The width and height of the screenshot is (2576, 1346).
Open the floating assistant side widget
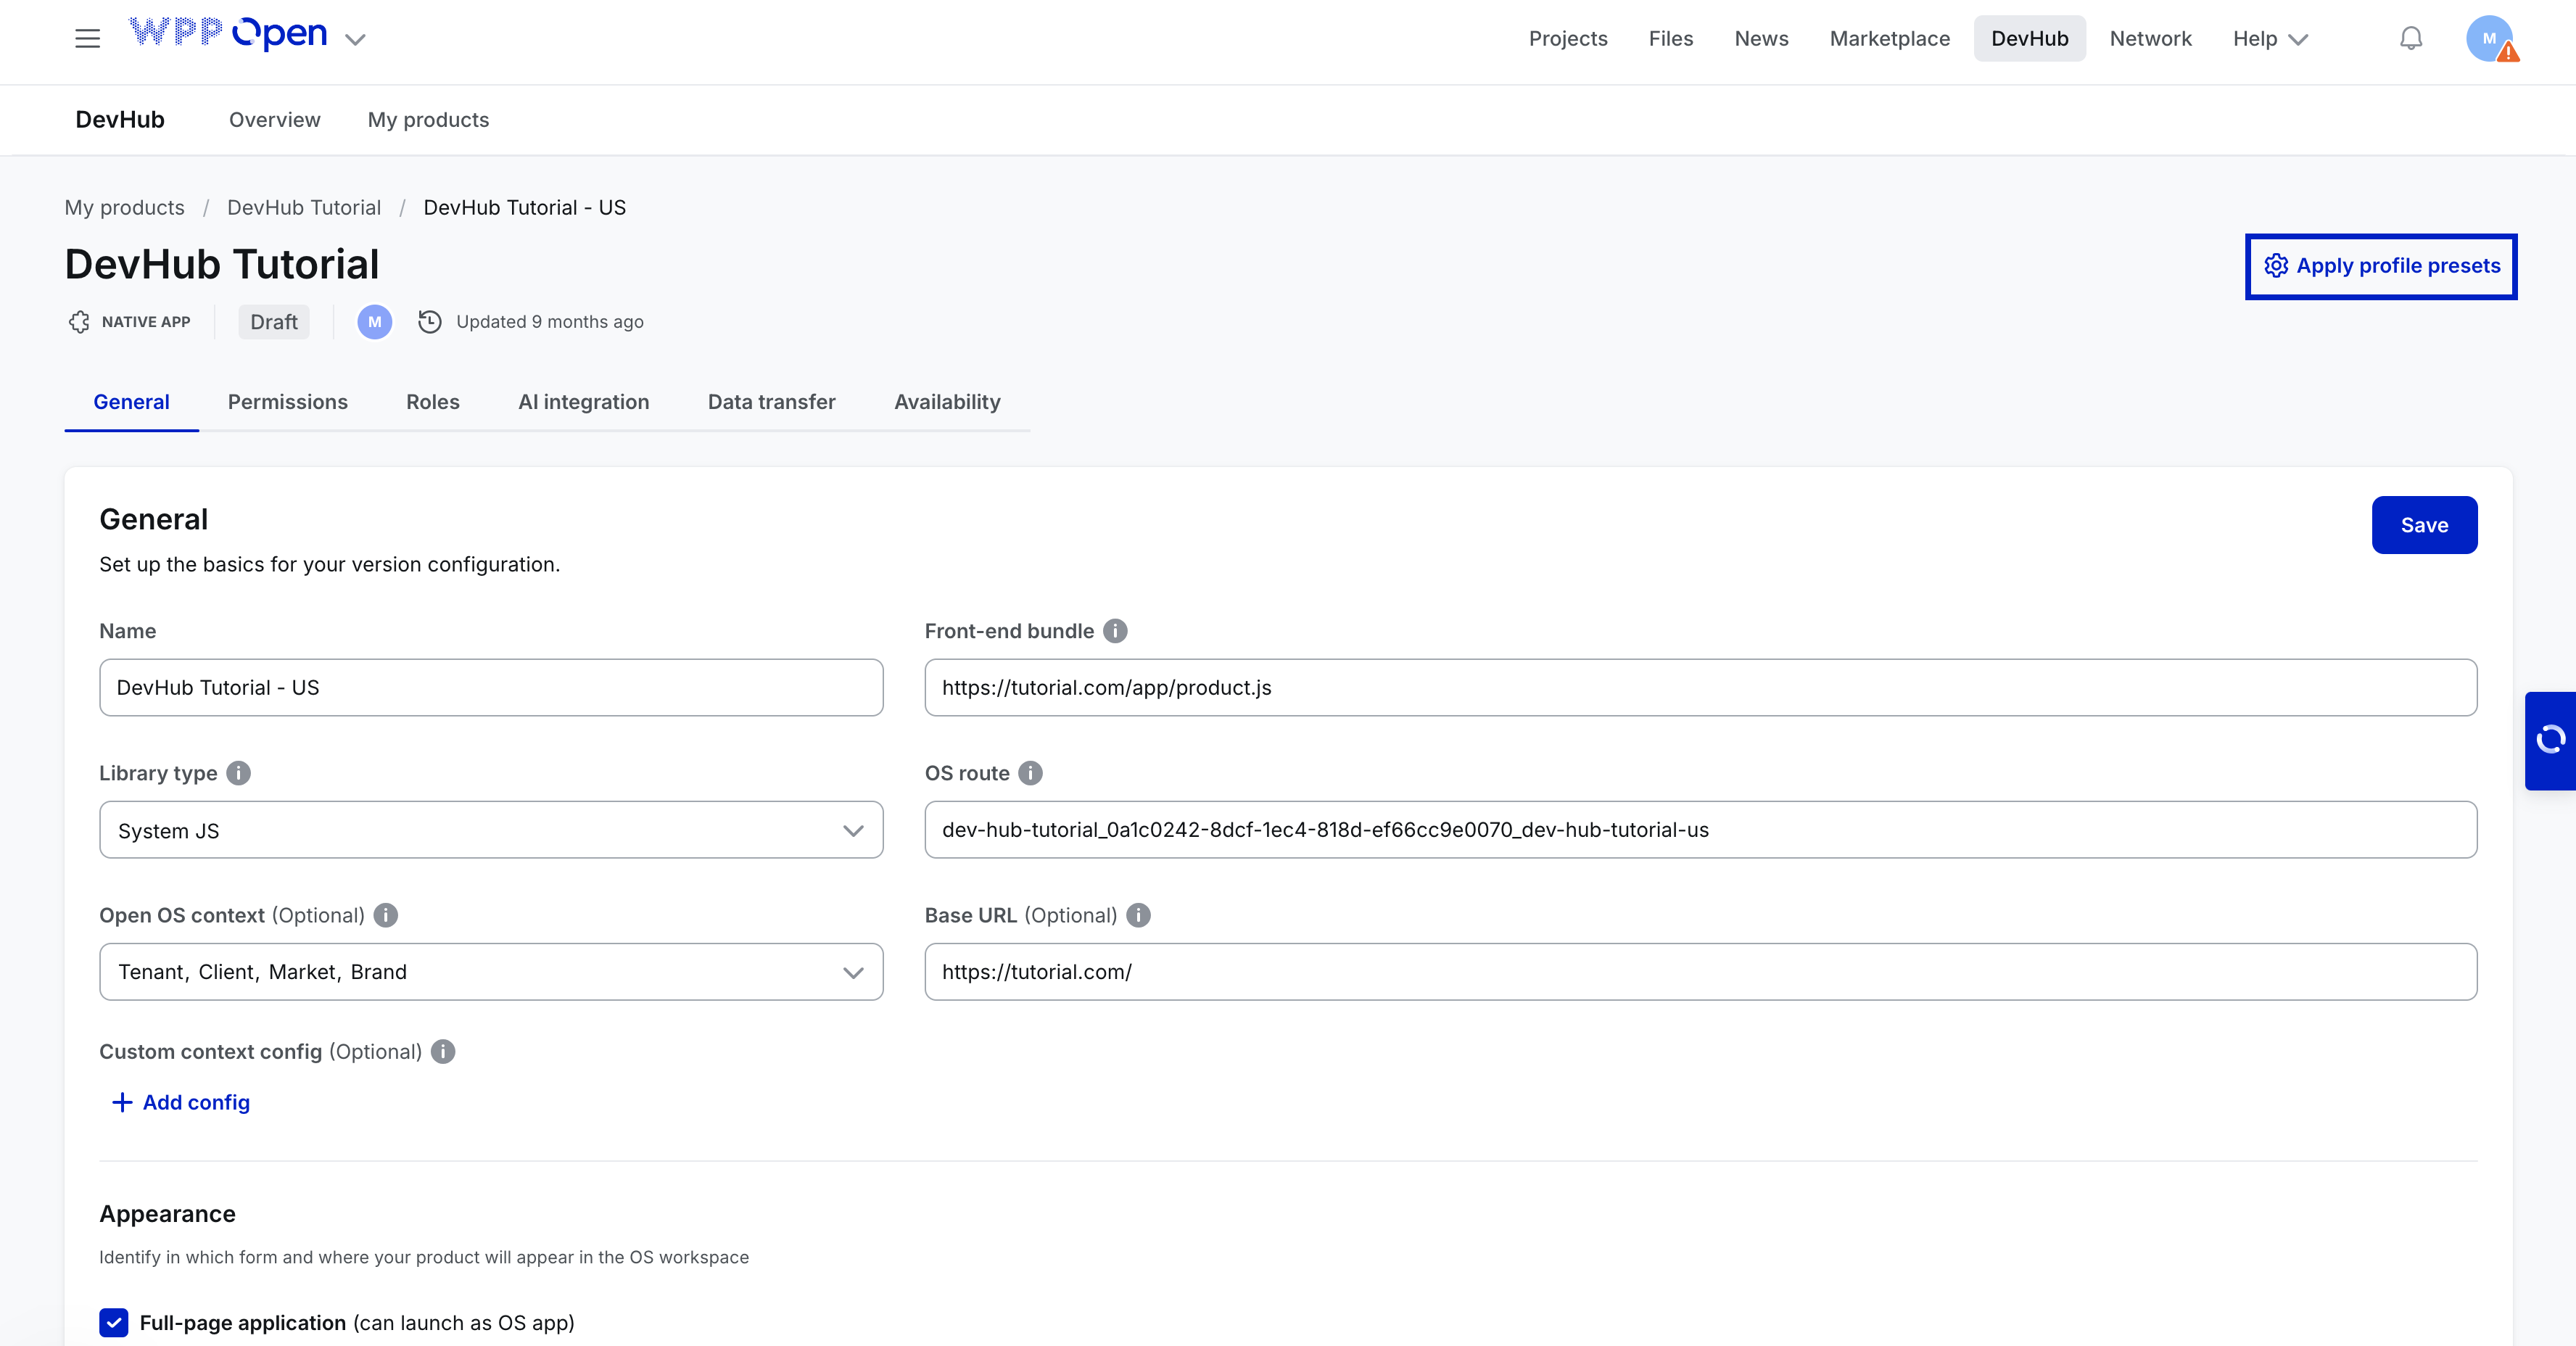pos(2550,740)
